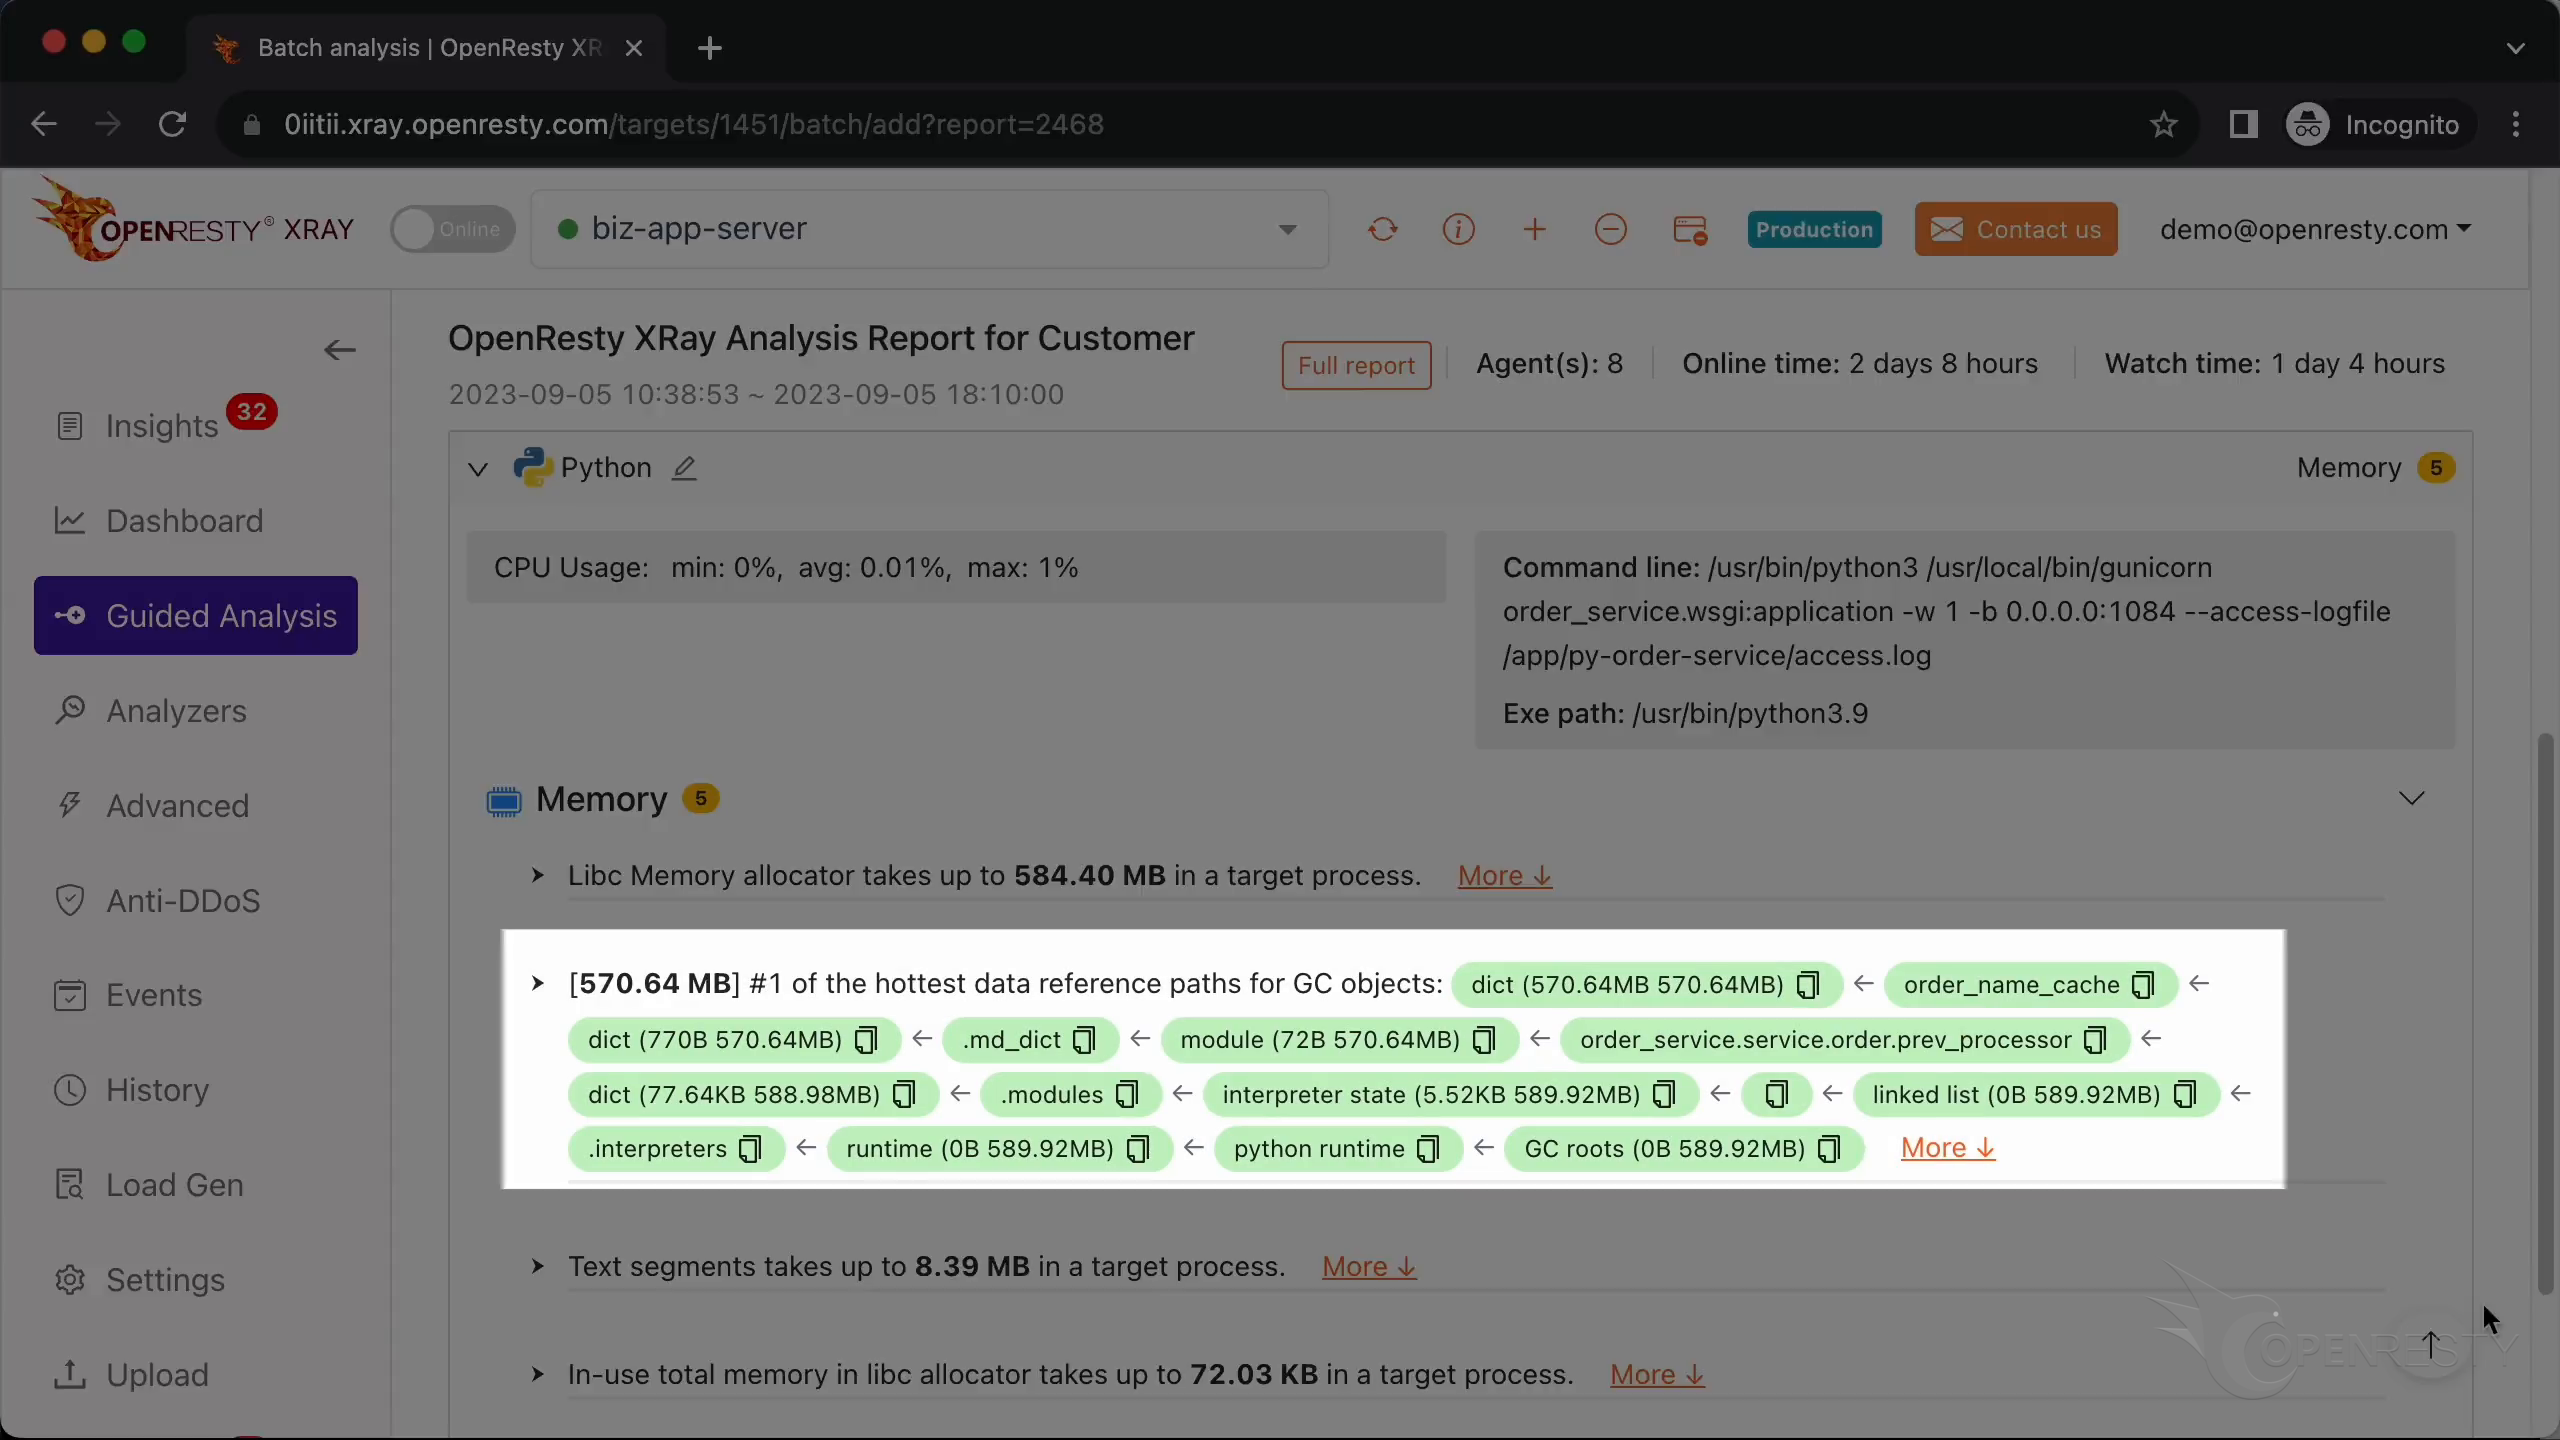Click the page vertical scrollbar

pos(2546,1015)
